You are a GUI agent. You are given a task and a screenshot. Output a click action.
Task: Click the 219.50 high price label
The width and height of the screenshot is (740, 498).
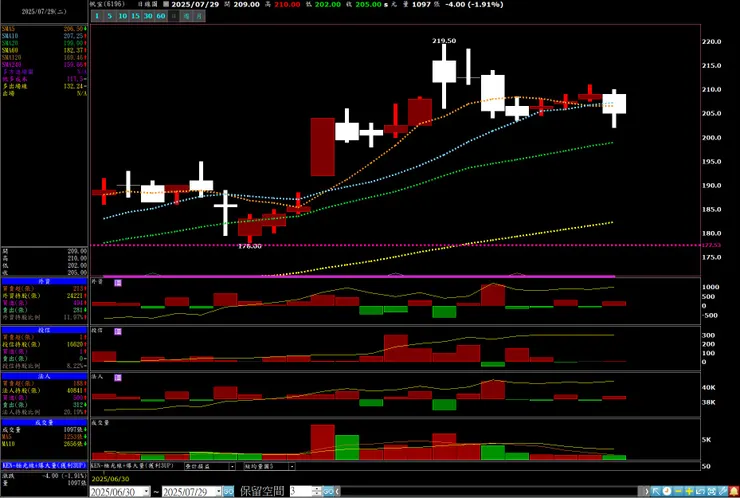click(444, 41)
